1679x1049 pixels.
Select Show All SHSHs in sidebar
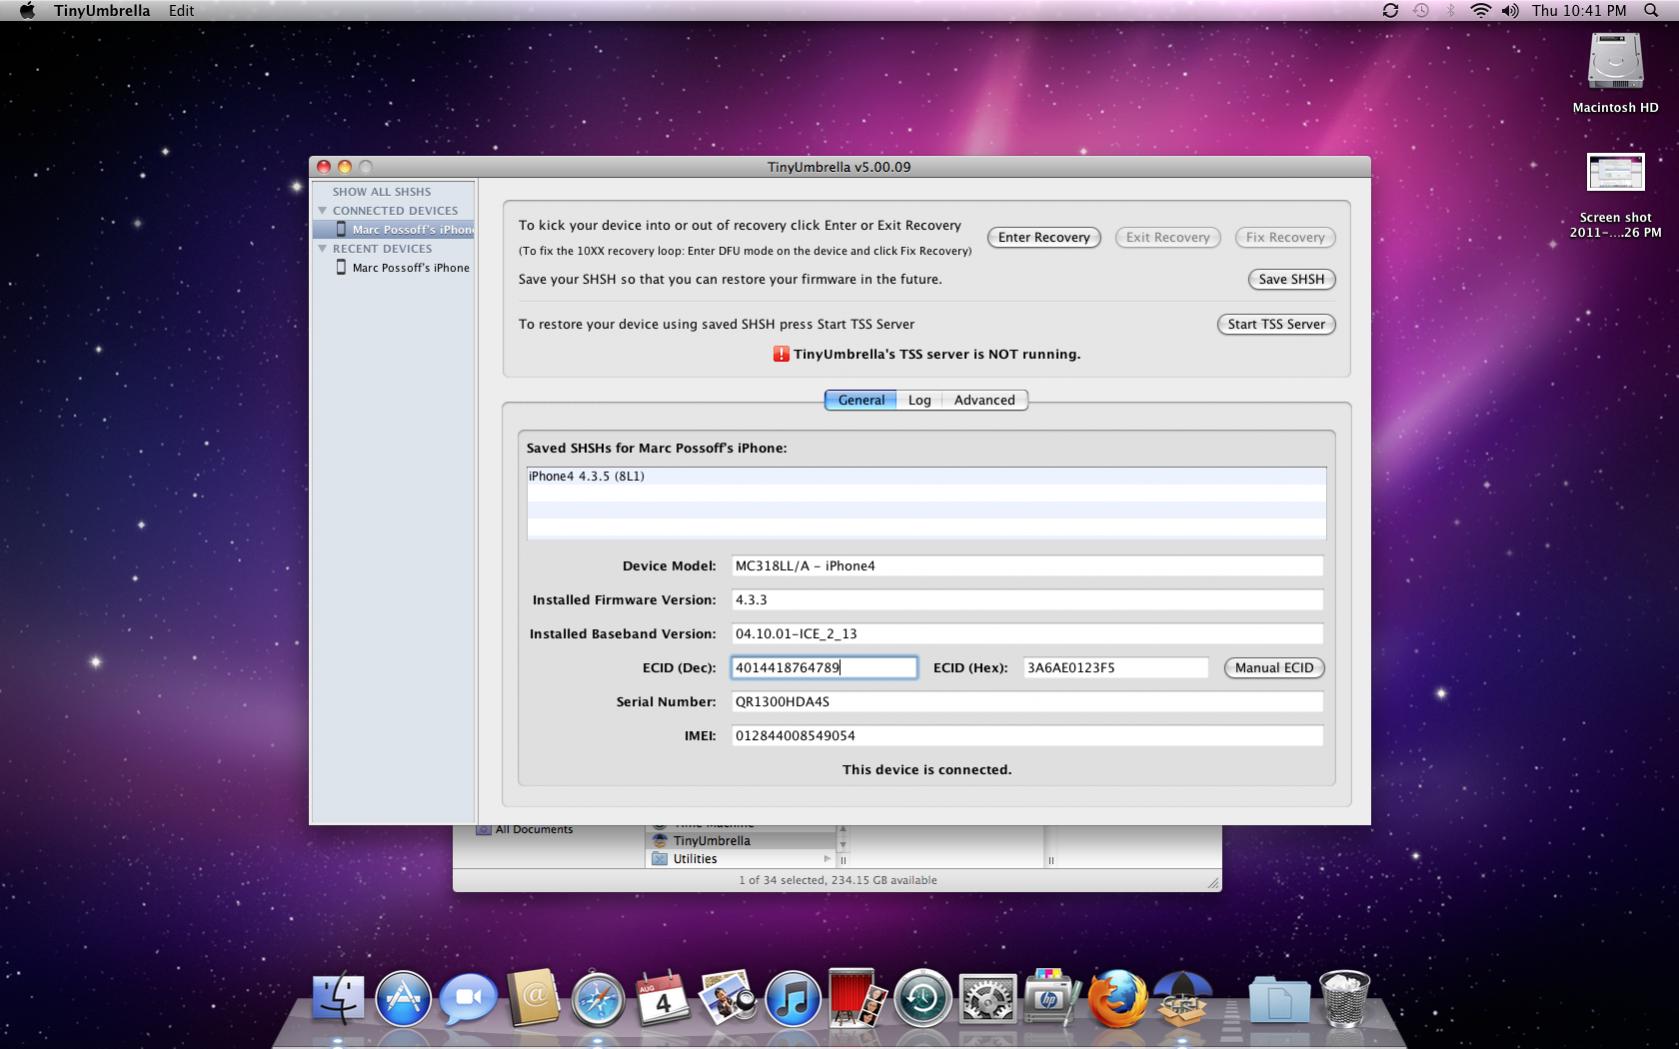[382, 192]
